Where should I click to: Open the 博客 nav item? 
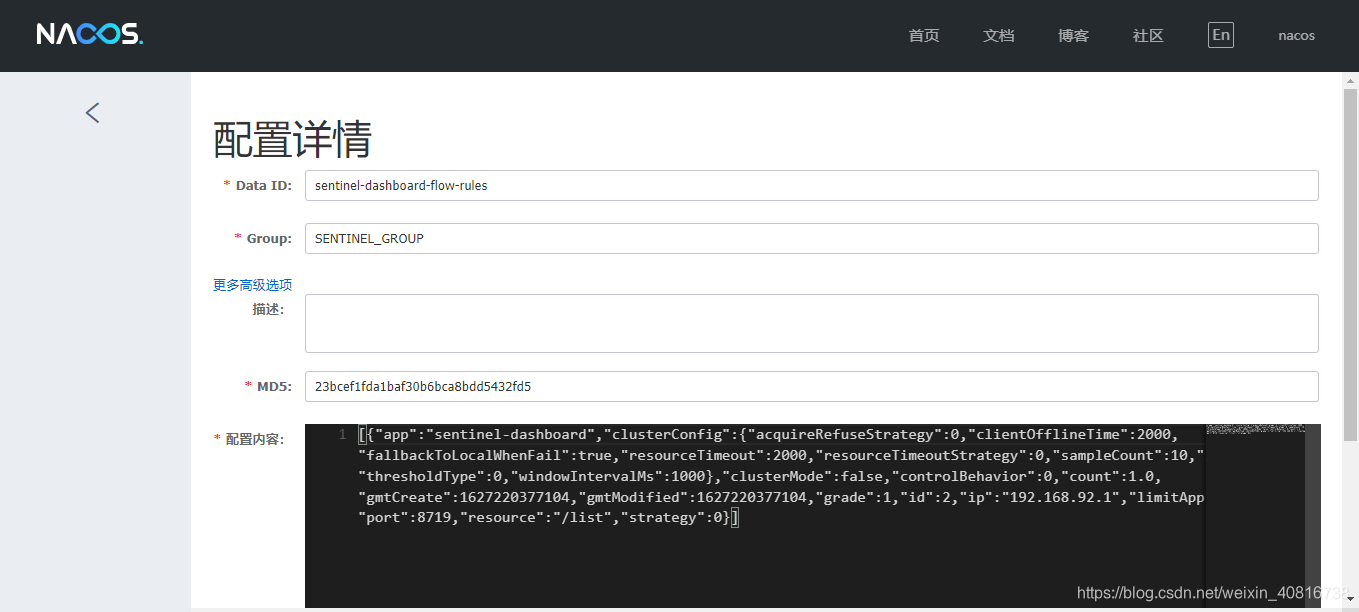1074,36
